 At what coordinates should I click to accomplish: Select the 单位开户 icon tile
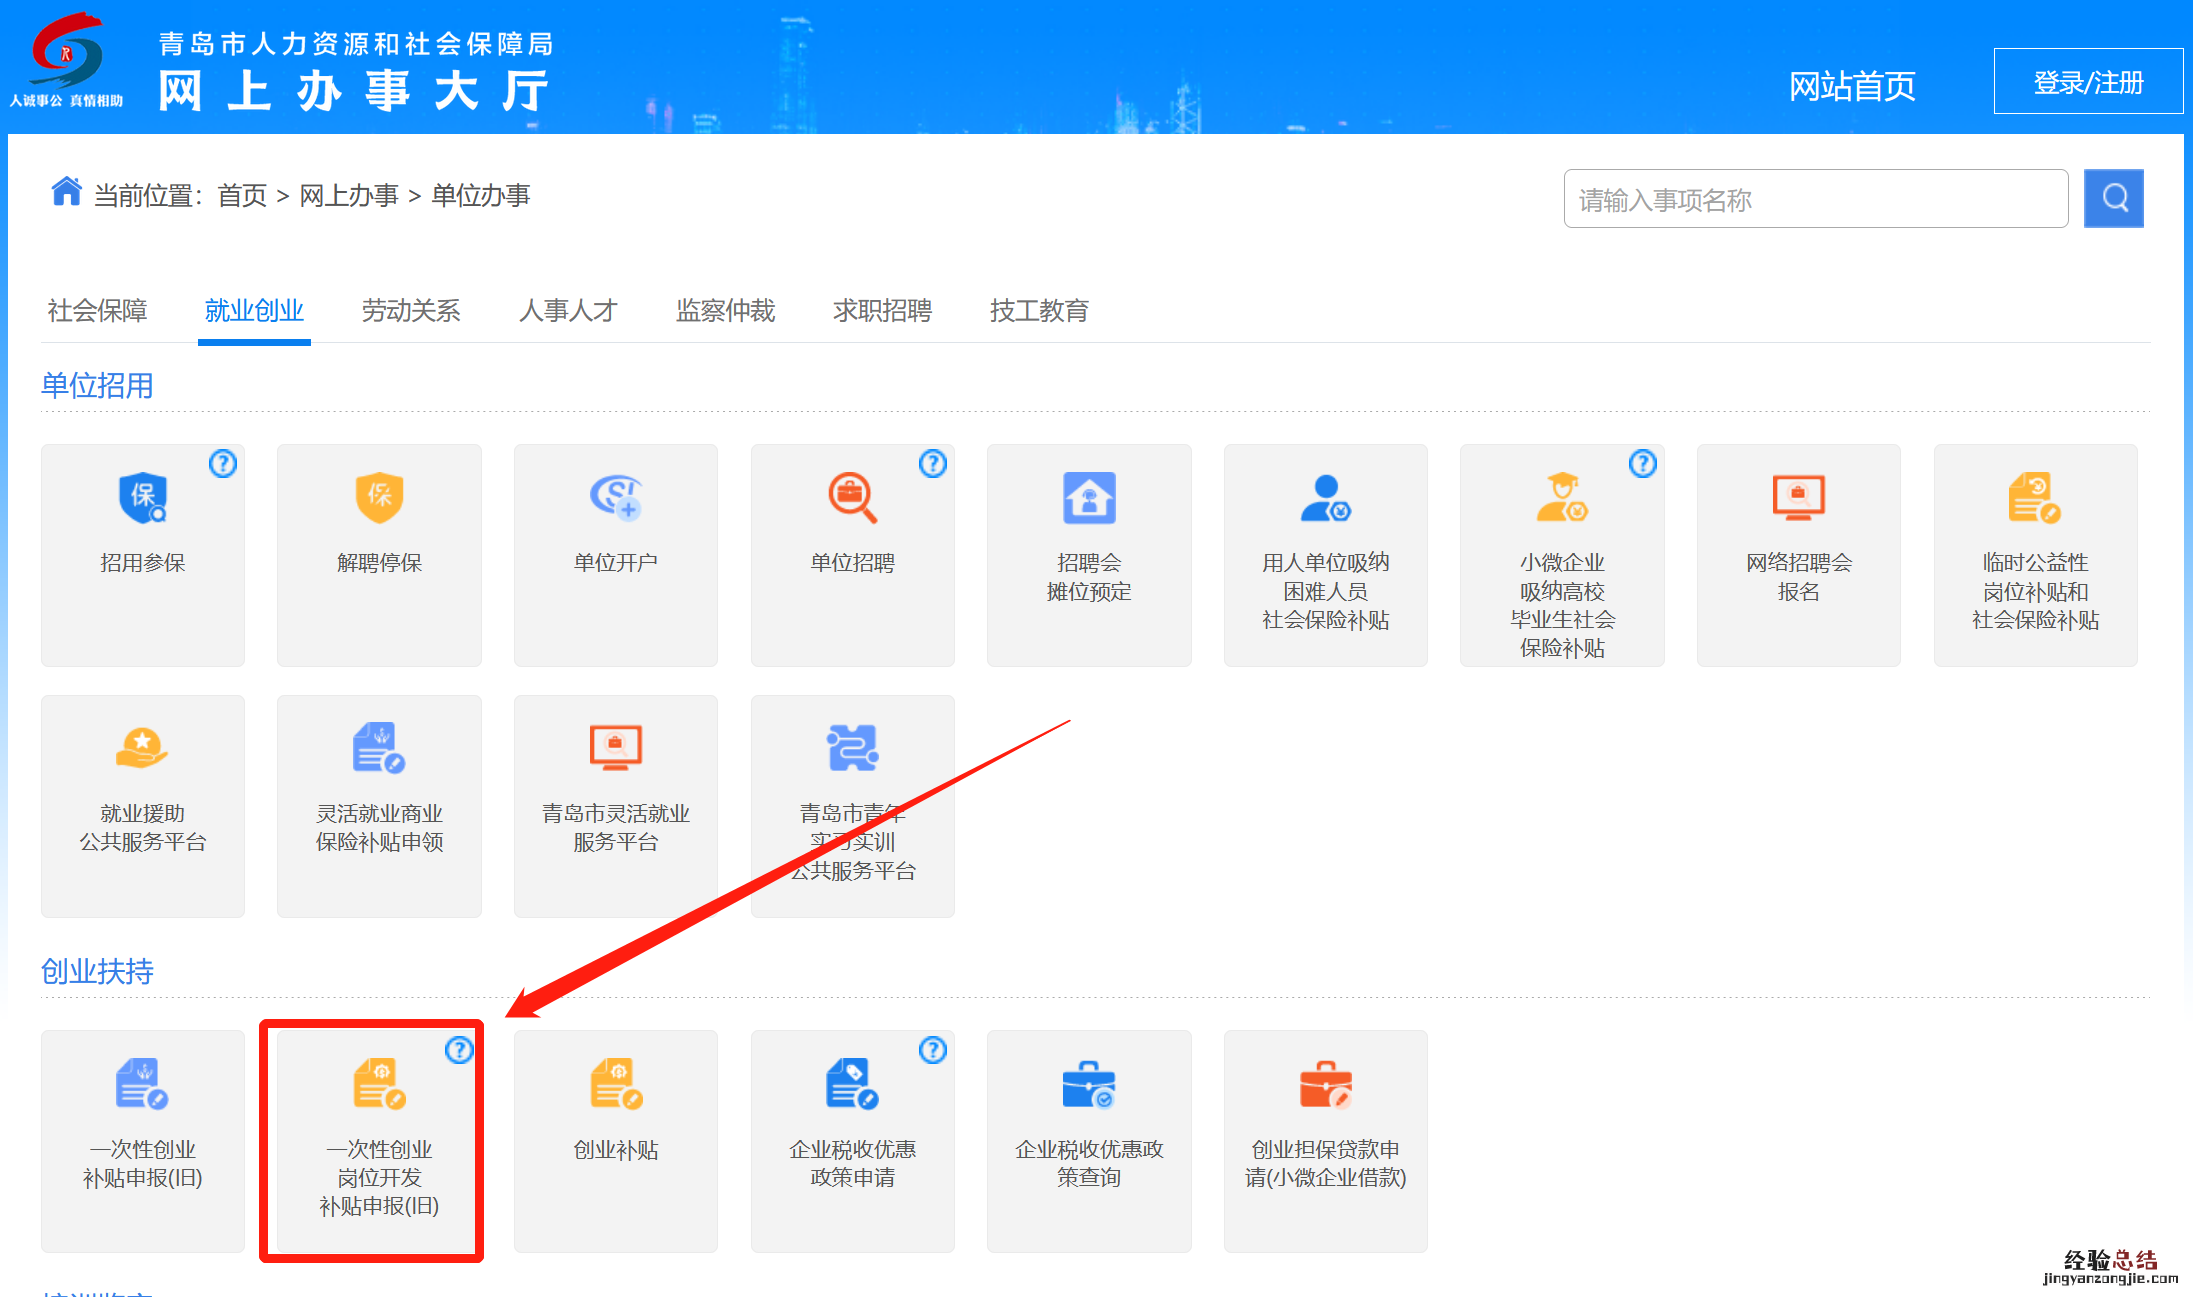(x=615, y=497)
